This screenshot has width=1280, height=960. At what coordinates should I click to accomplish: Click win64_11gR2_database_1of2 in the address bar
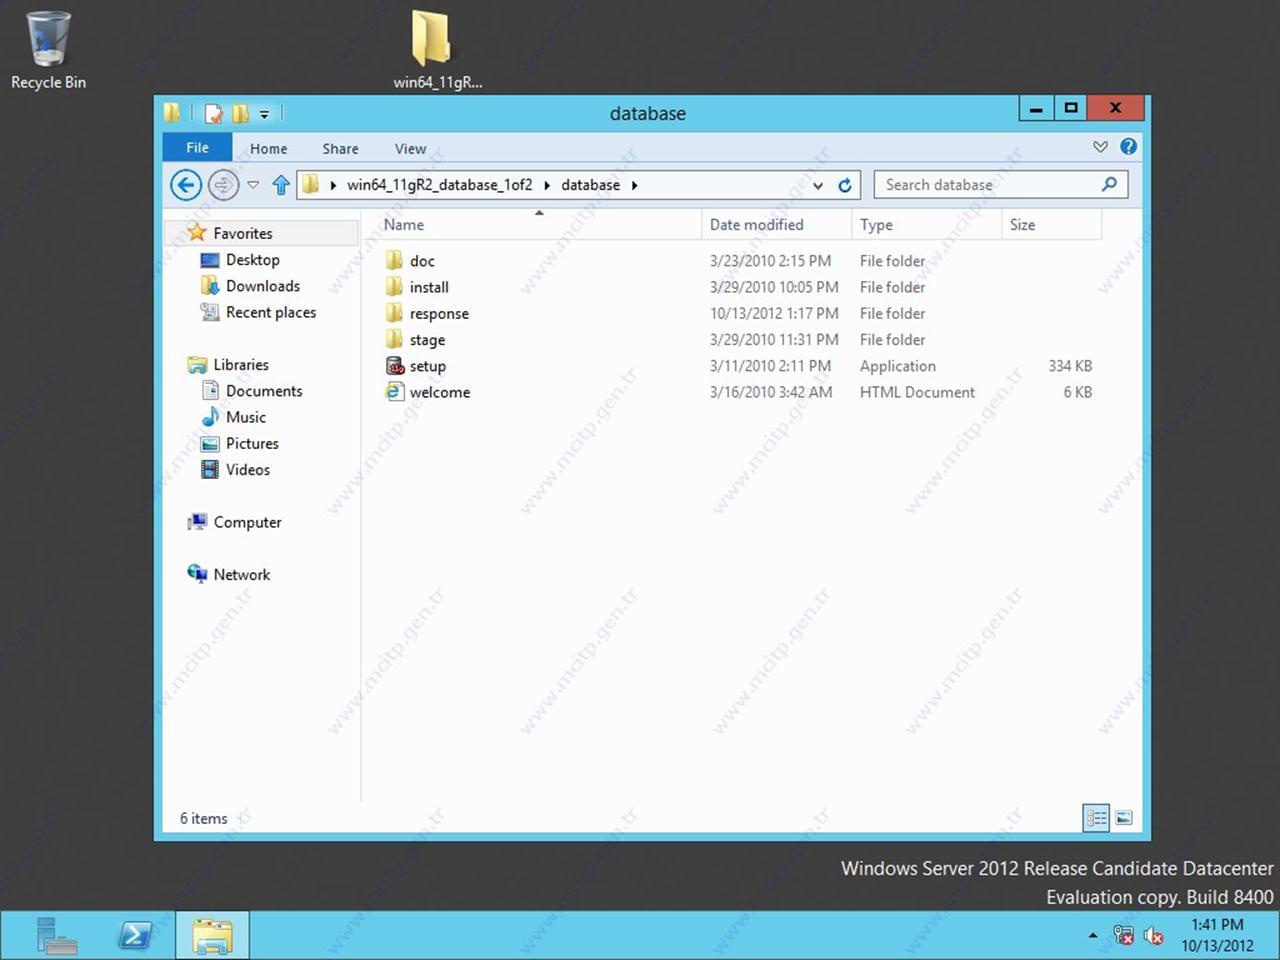coord(439,185)
